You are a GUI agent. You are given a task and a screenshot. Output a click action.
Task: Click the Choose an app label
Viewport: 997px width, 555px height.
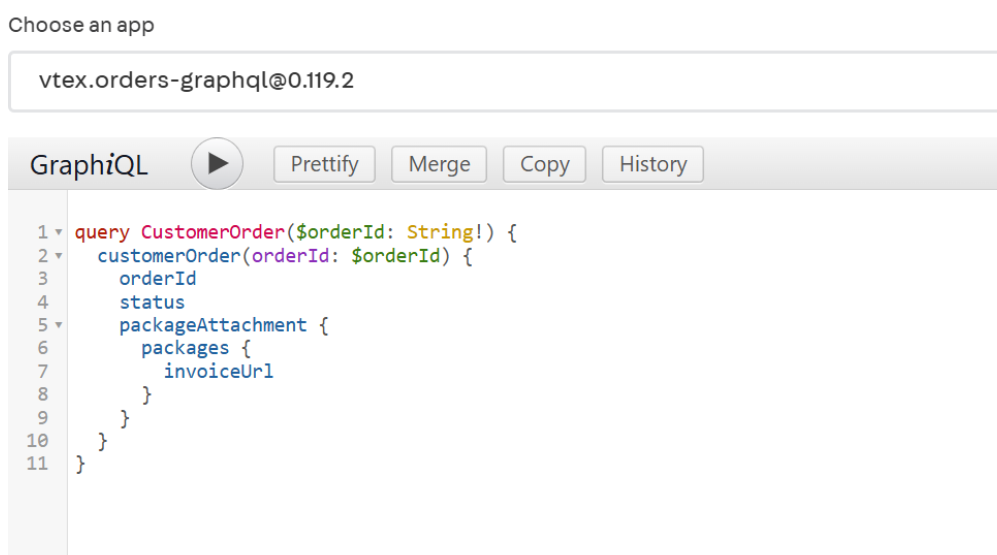point(81,25)
